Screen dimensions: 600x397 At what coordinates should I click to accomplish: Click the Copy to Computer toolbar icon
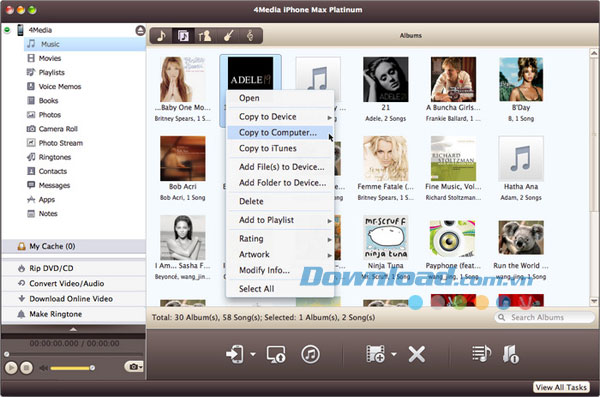[x=276, y=354]
